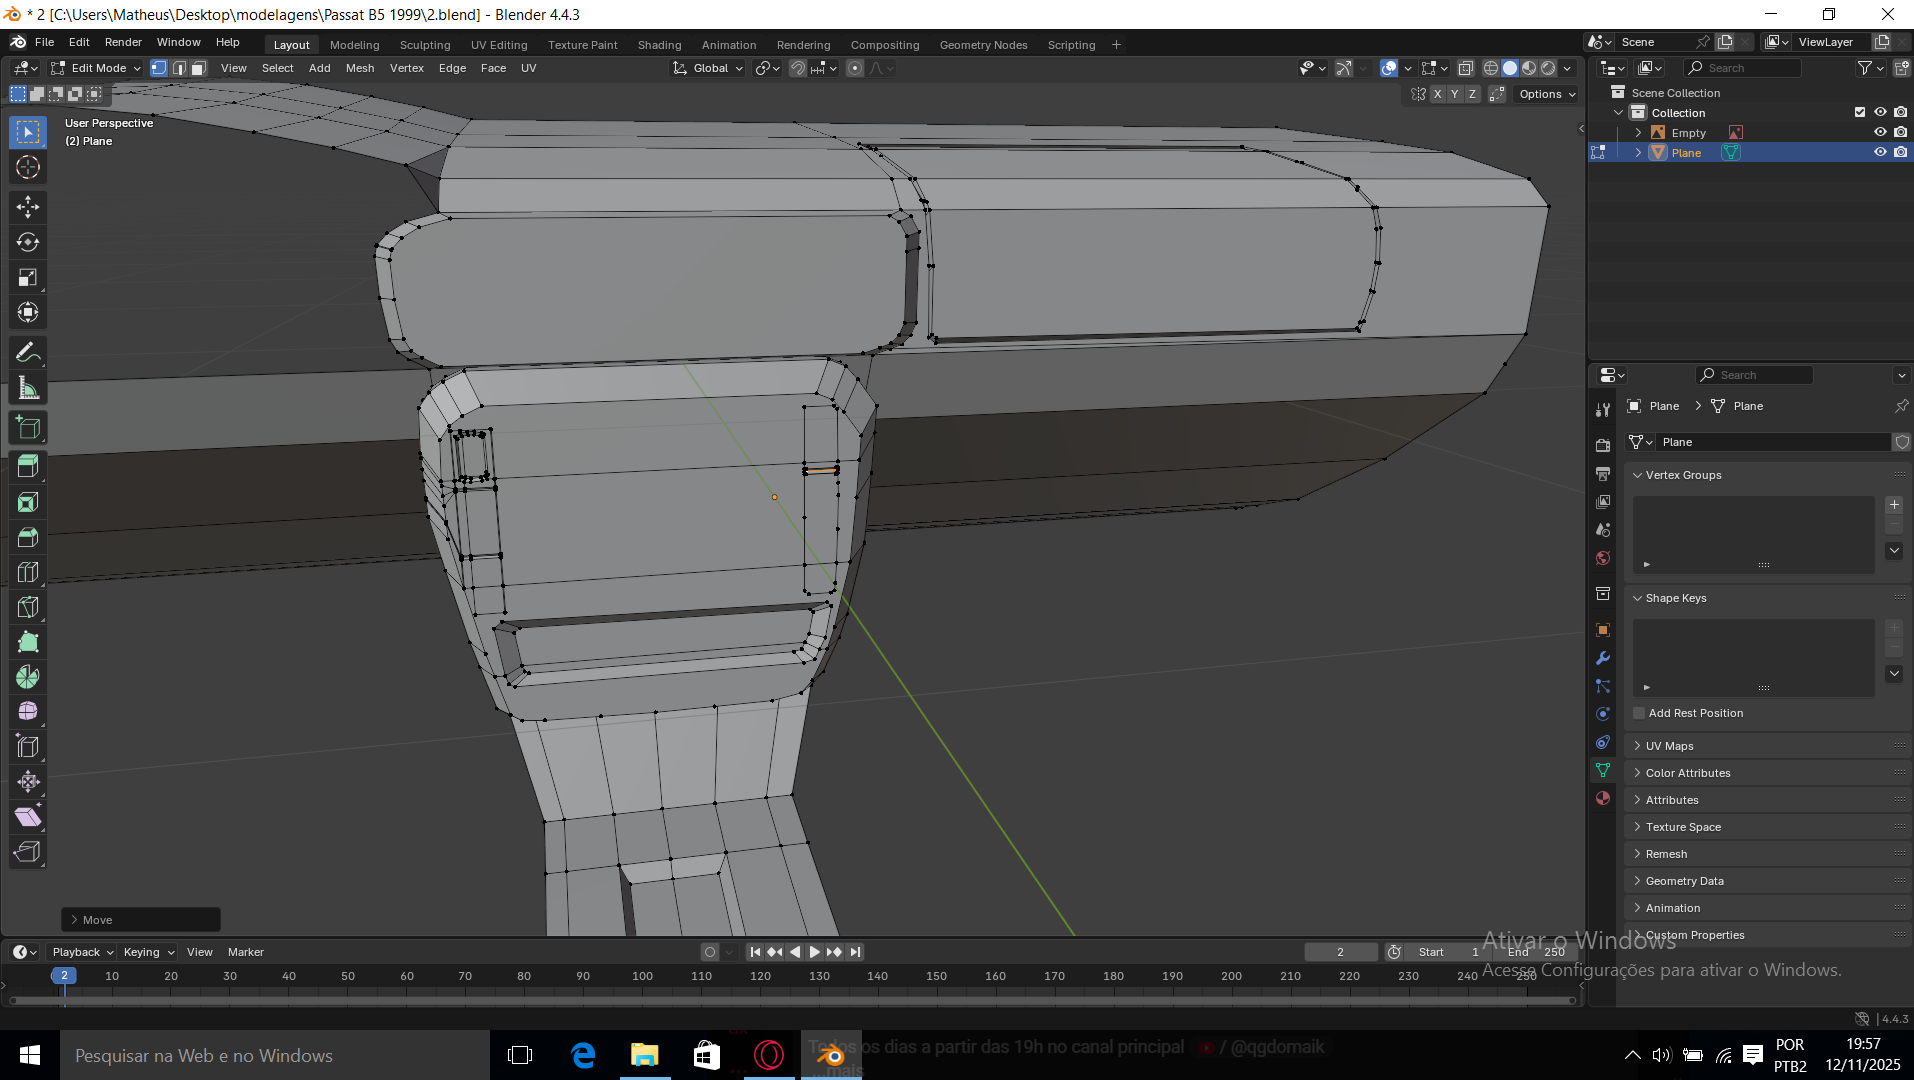Open the Modifiers wrench properties tab
The width and height of the screenshot is (1914, 1080).
1603,658
